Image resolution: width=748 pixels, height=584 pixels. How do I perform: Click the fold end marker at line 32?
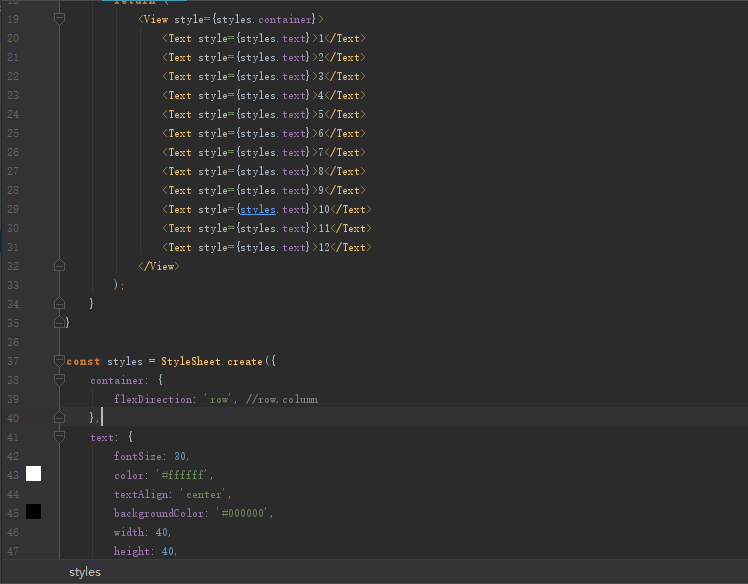point(59,266)
